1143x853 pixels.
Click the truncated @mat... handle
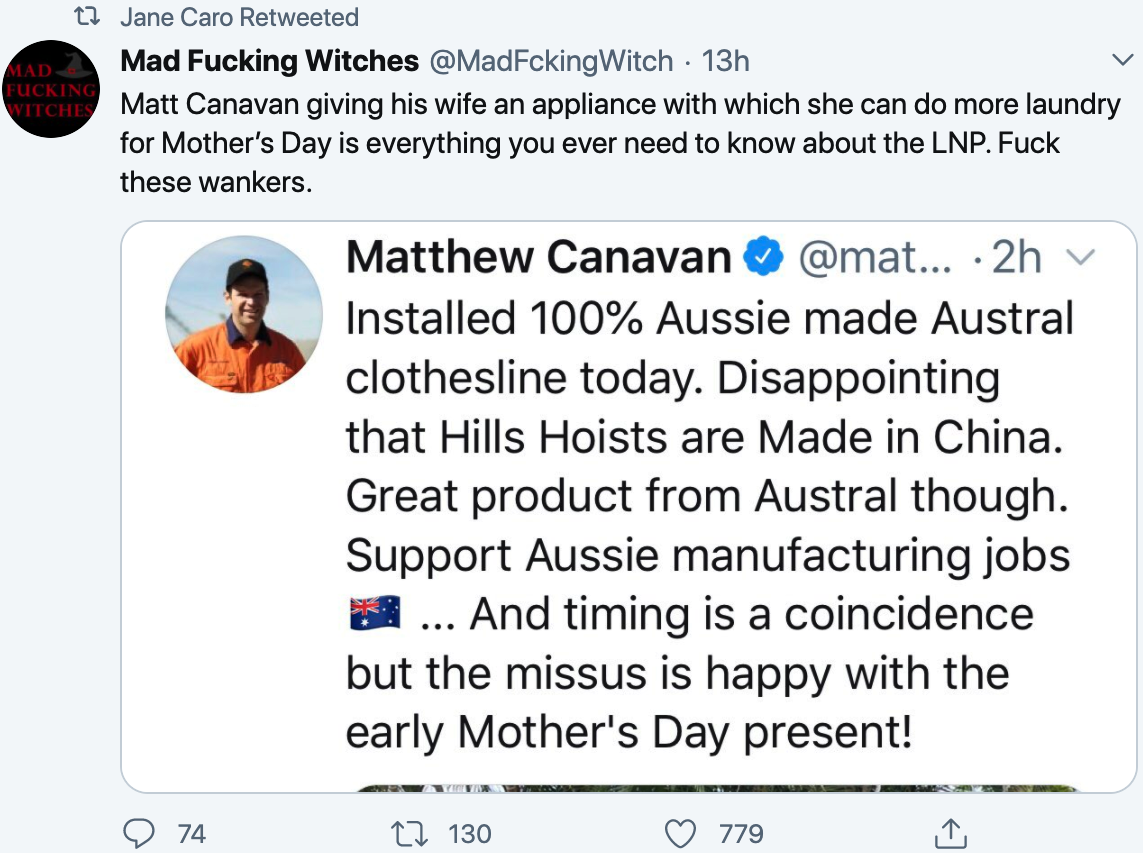pyautogui.click(x=875, y=259)
